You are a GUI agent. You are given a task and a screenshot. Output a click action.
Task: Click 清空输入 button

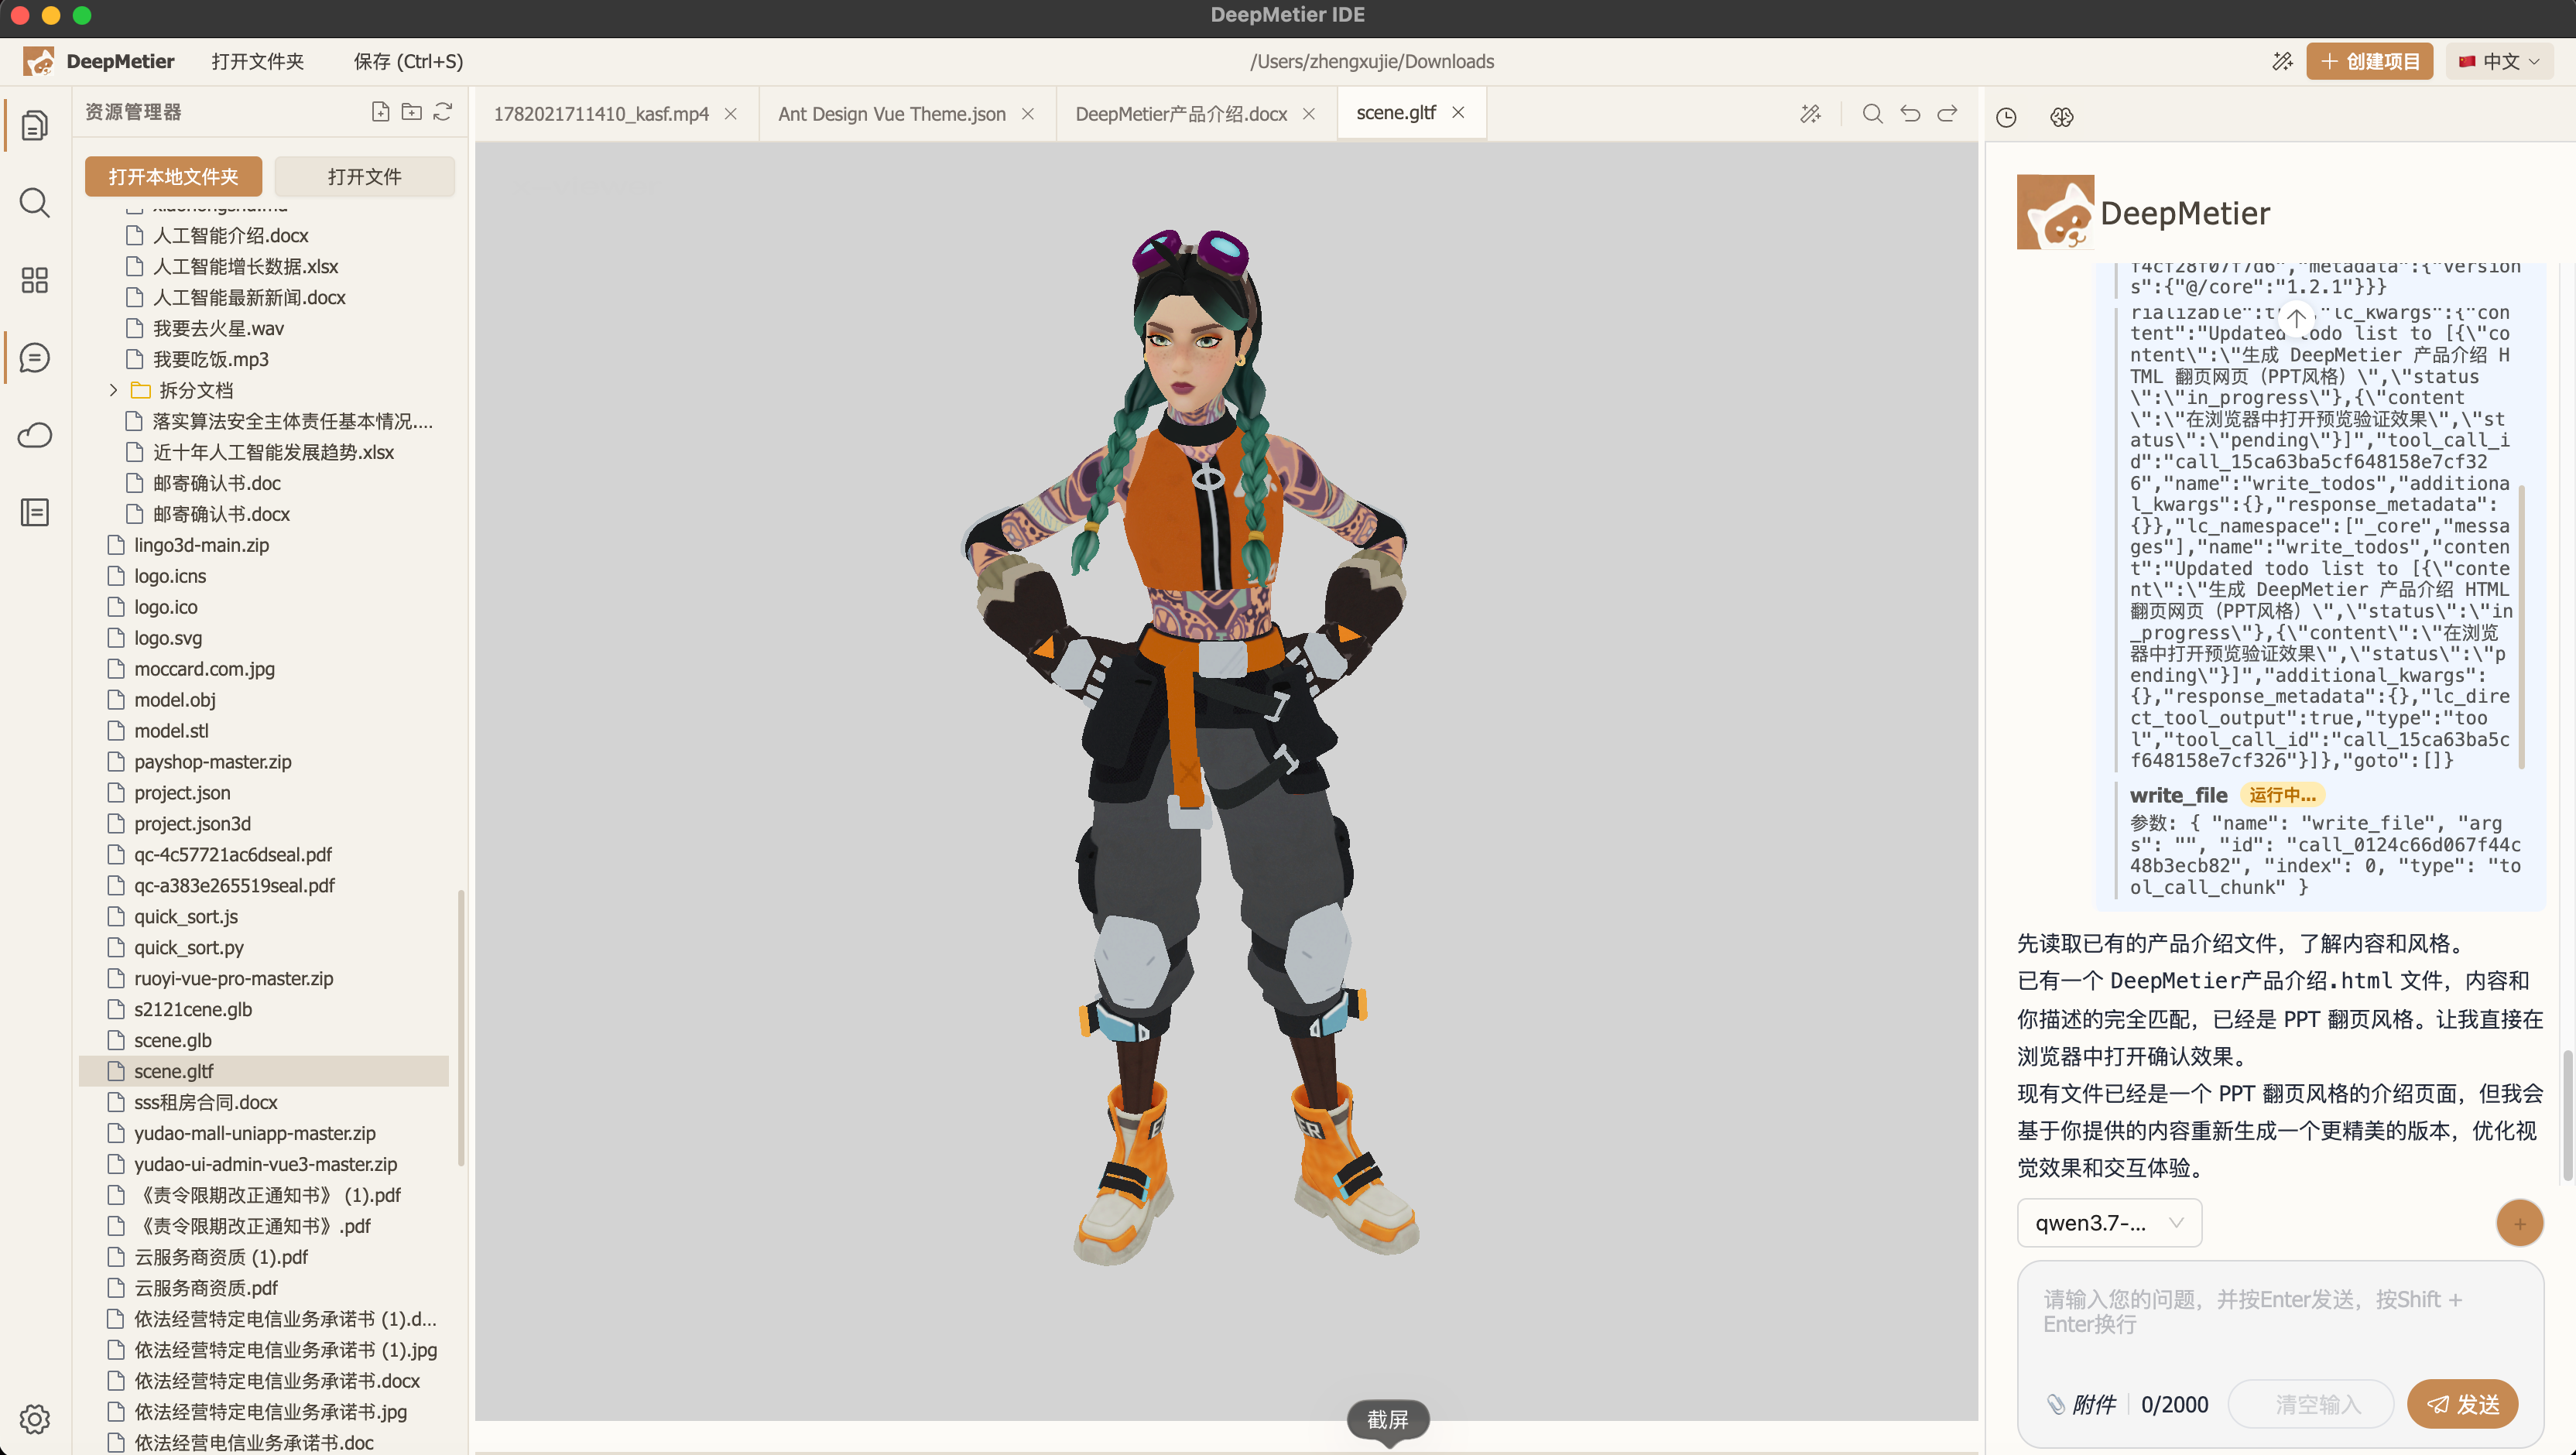coord(2312,1404)
